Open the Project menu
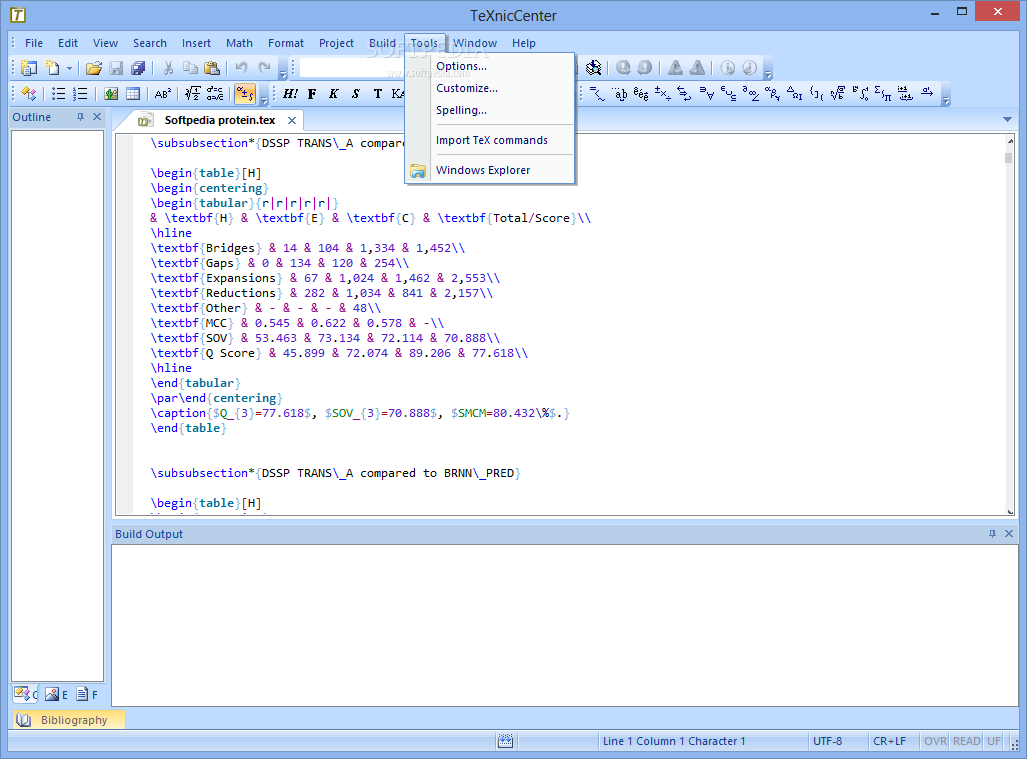This screenshot has height=759, width=1027. [336, 43]
